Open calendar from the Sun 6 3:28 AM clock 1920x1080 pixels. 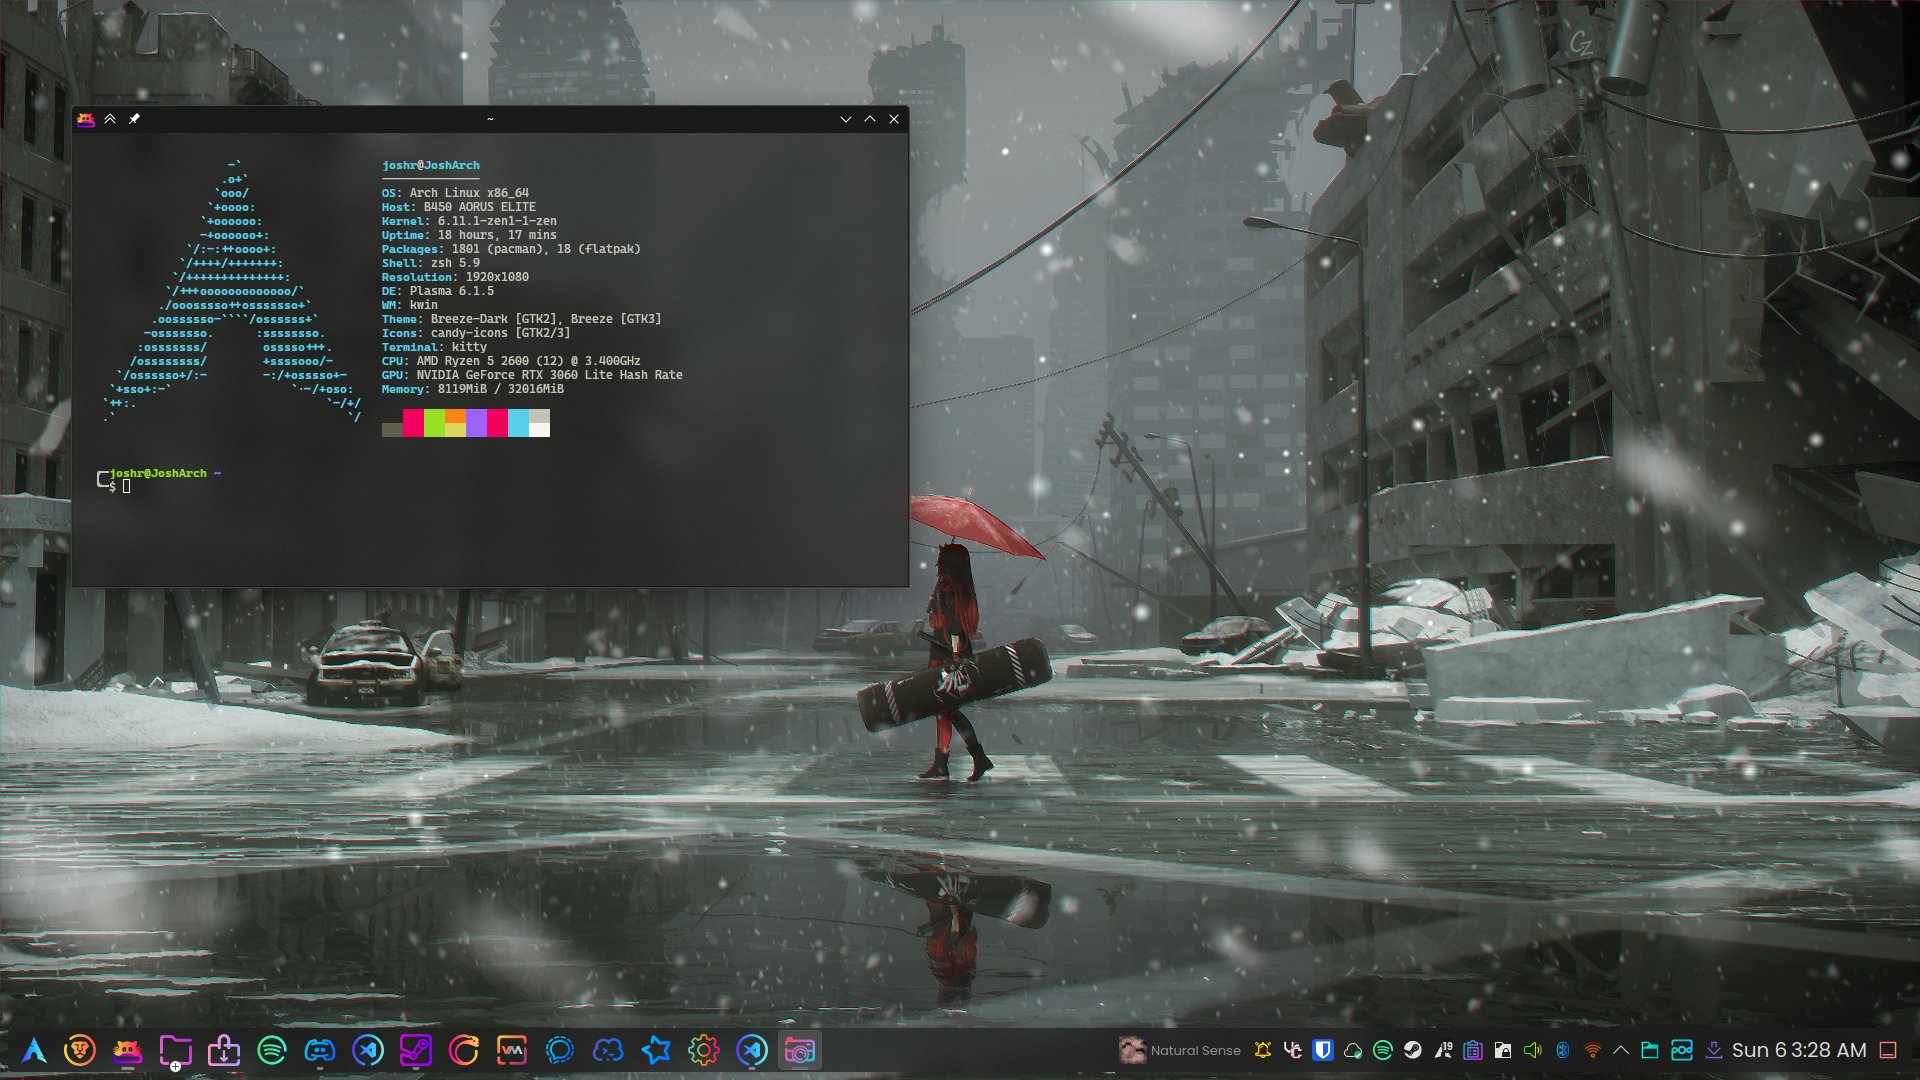[x=1799, y=1051]
